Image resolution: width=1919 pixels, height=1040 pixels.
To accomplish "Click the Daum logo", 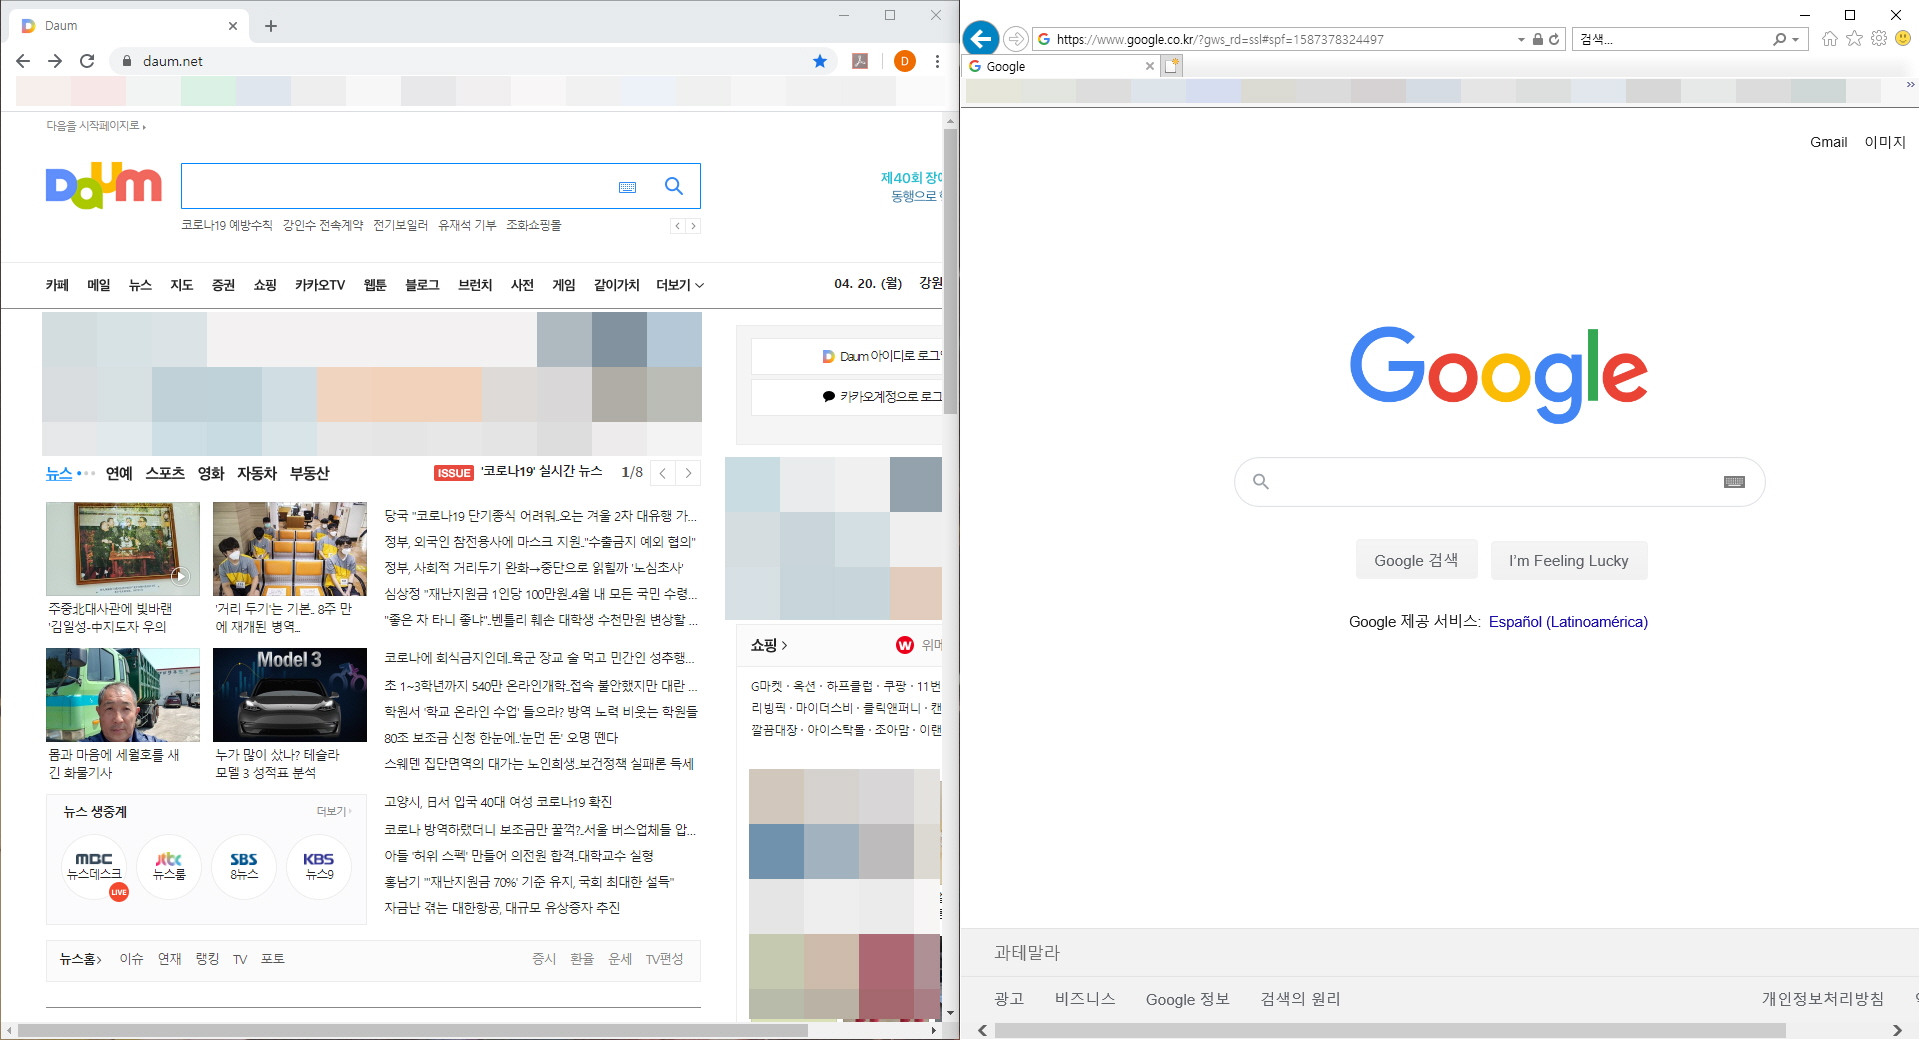I will pos(104,186).
